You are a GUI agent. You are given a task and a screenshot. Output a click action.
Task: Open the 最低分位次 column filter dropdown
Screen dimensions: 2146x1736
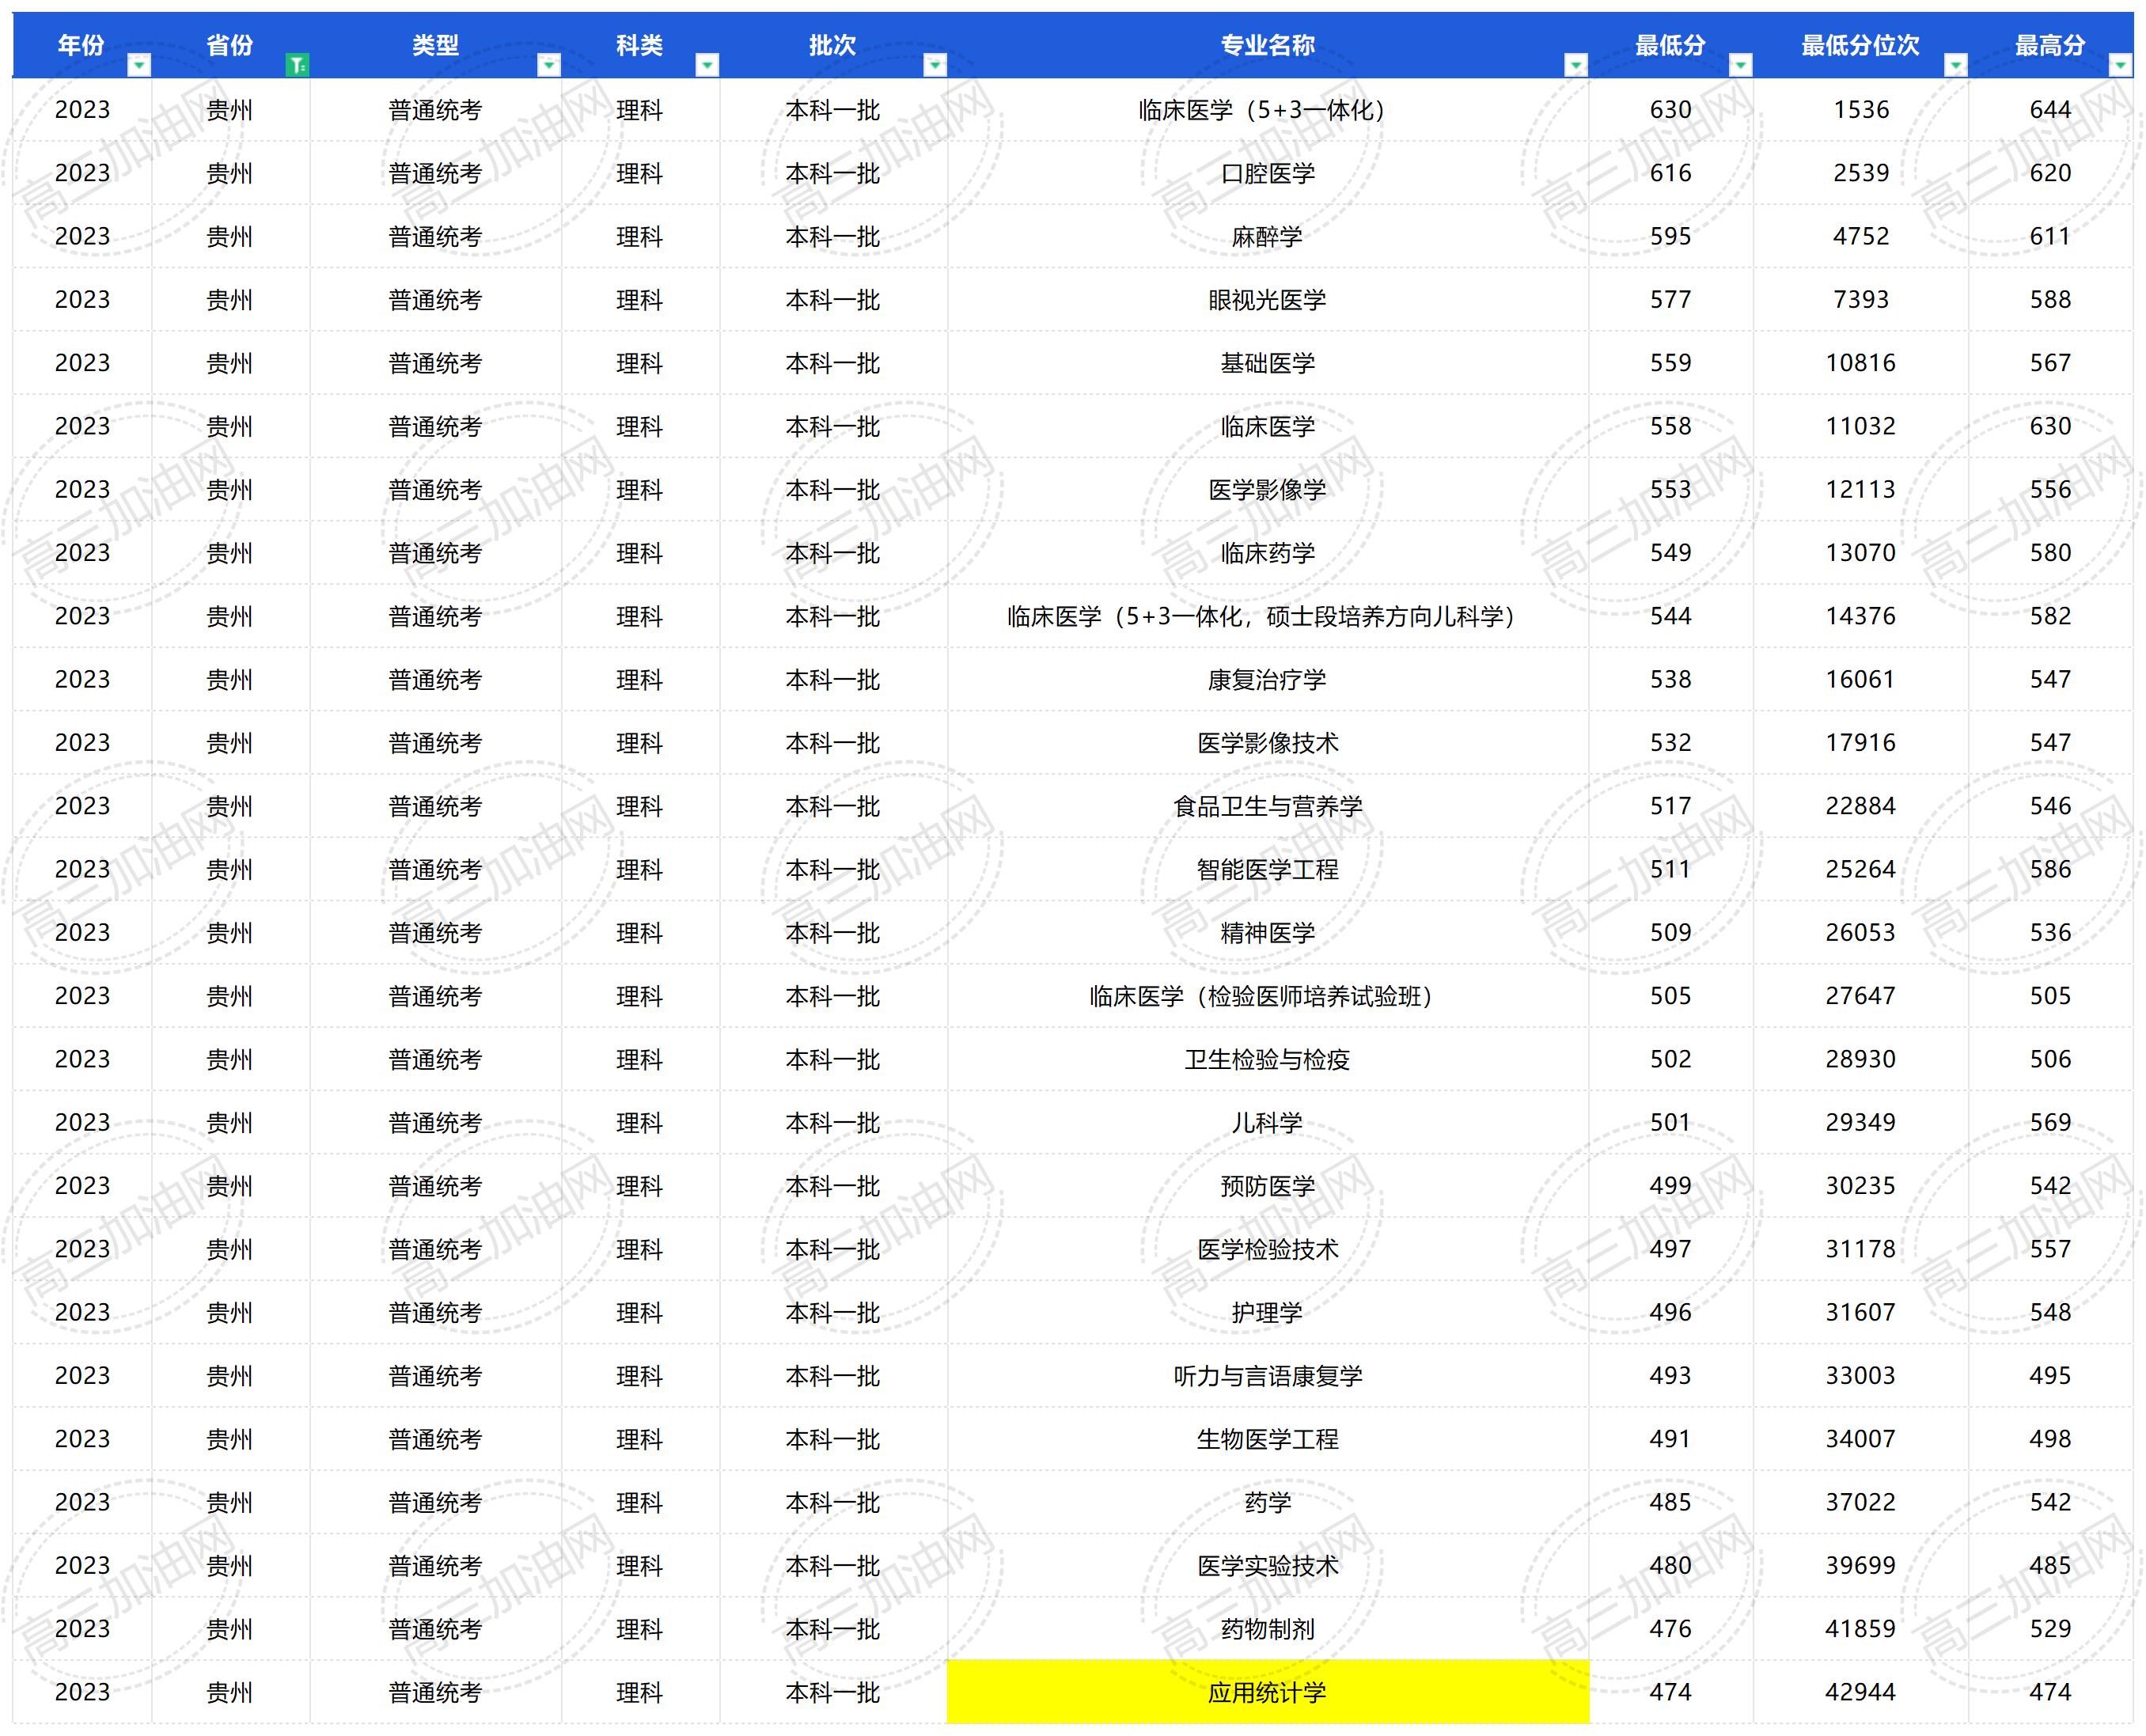[1956, 65]
